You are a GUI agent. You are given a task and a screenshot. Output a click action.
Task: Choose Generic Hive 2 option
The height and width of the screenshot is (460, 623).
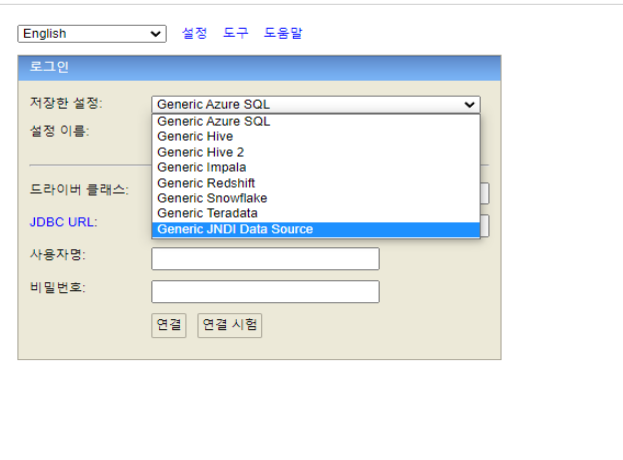tap(316, 152)
